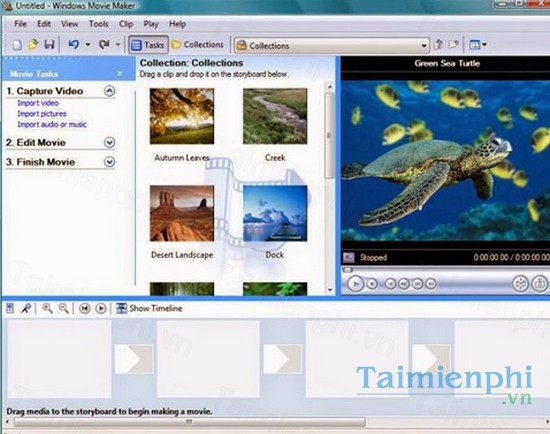Open the File menu
The width and height of the screenshot is (550, 434).
pyautogui.click(x=21, y=24)
